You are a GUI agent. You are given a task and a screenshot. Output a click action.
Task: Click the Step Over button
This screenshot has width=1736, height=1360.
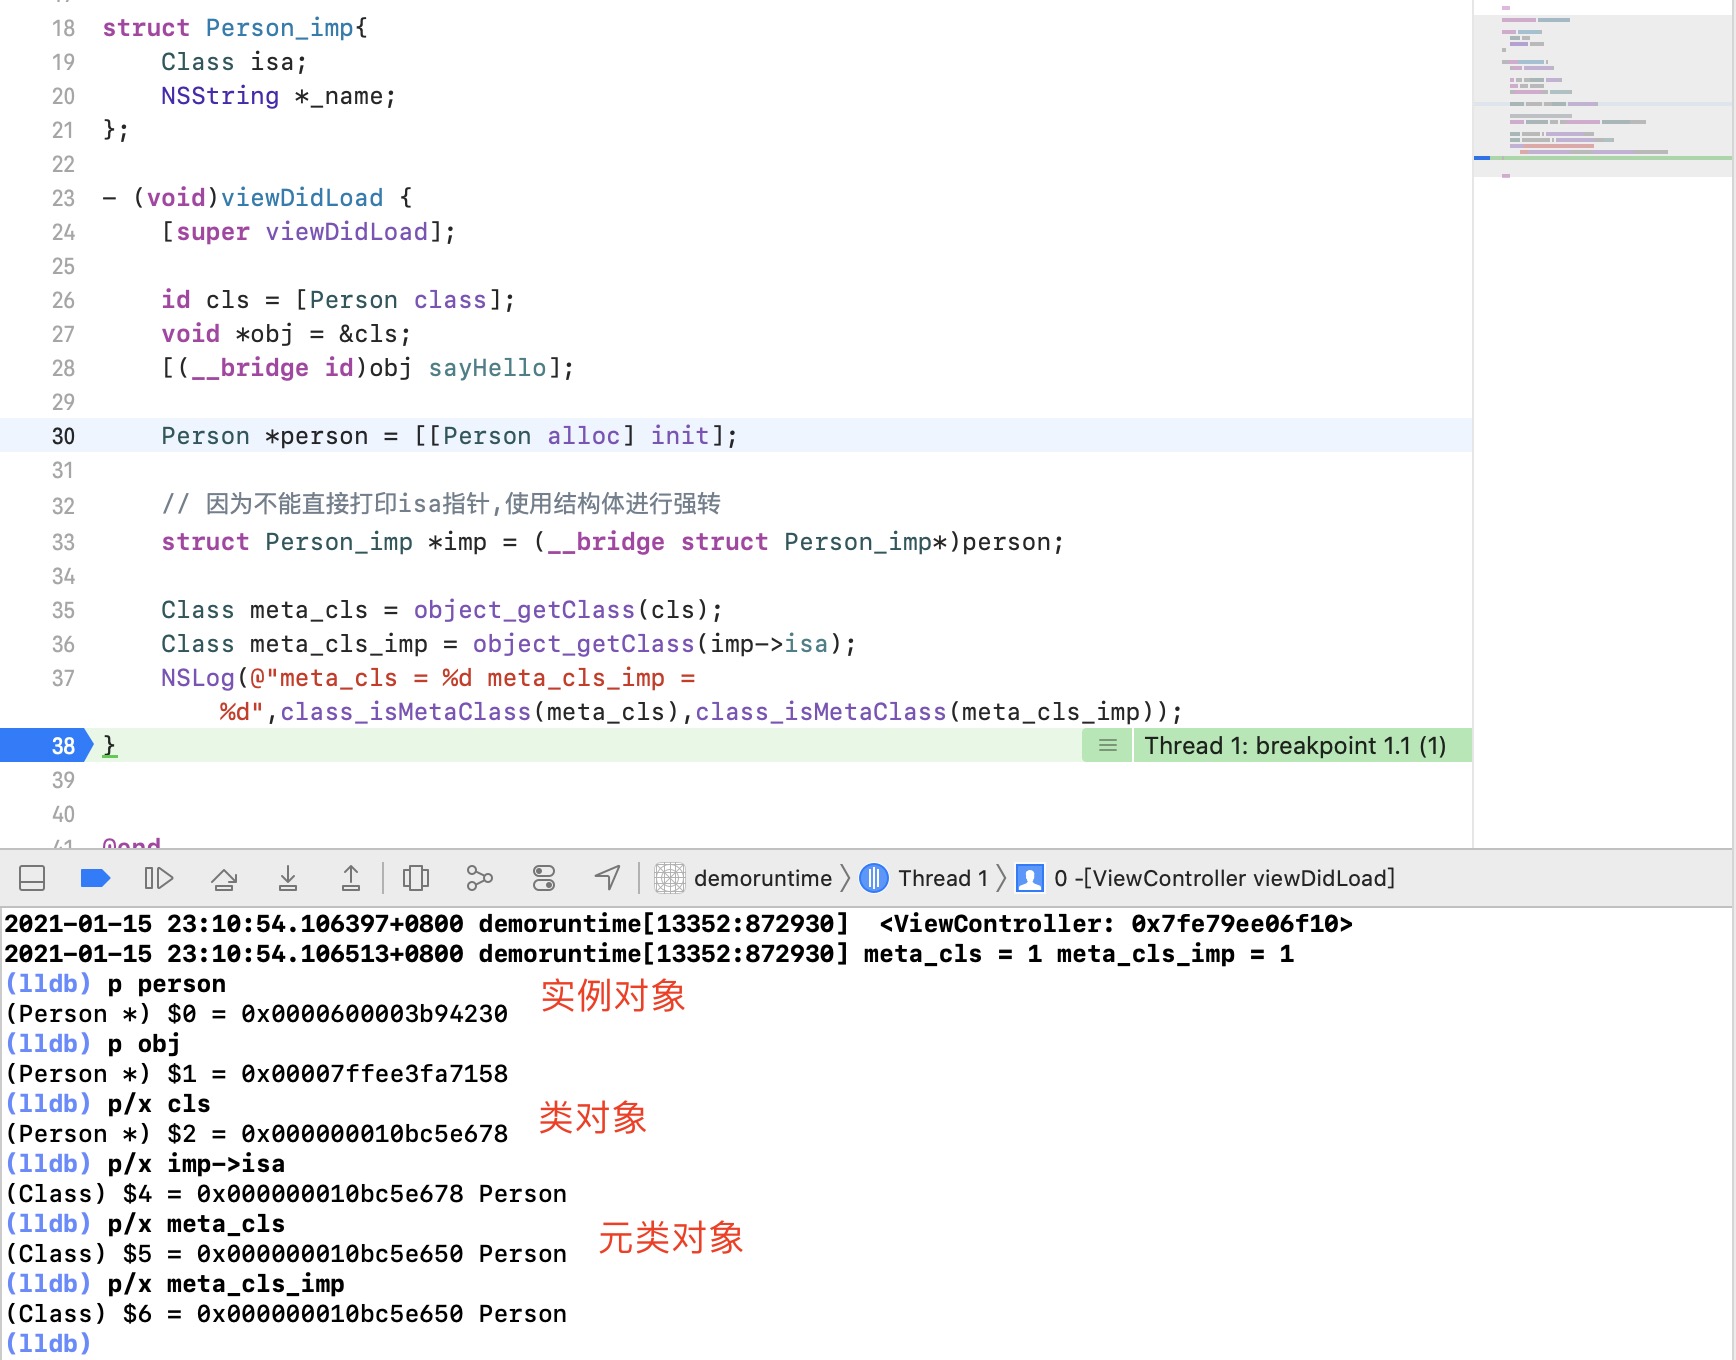tap(224, 878)
